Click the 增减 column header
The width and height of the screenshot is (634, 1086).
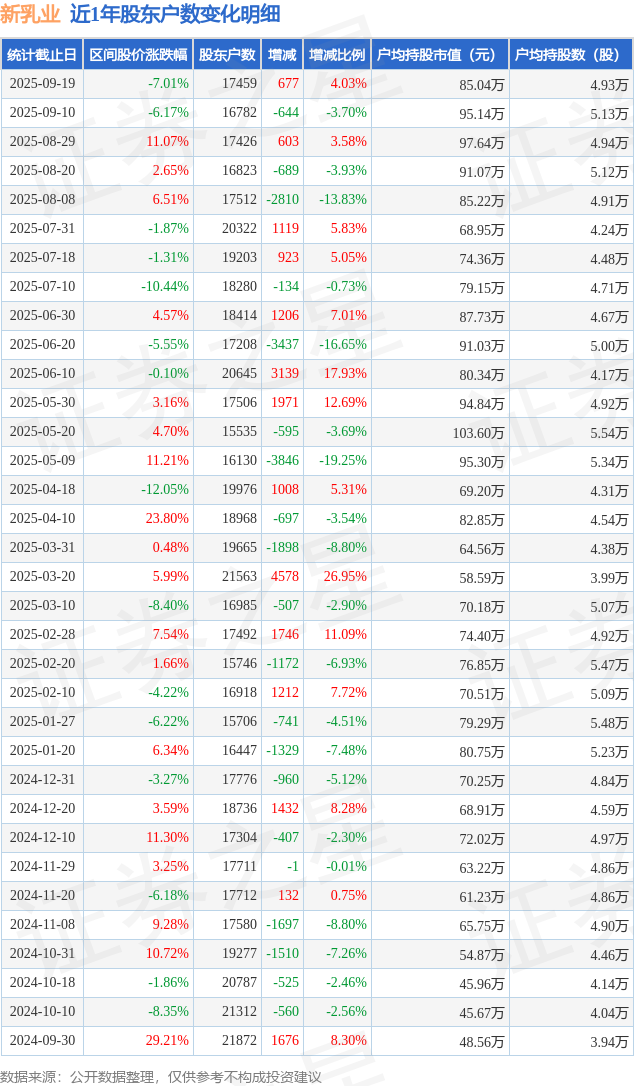coord(282,55)
